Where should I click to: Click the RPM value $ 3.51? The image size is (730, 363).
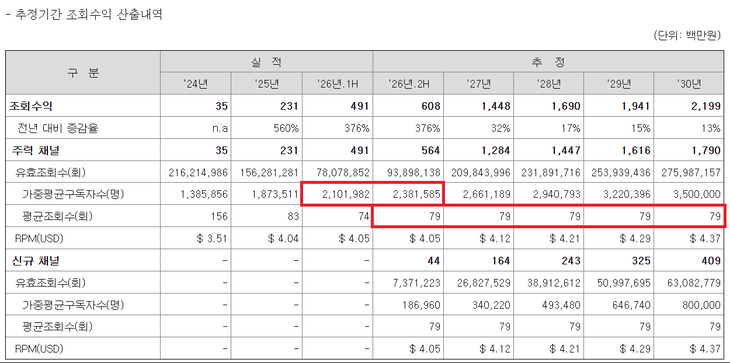click(x=212, y=239)
